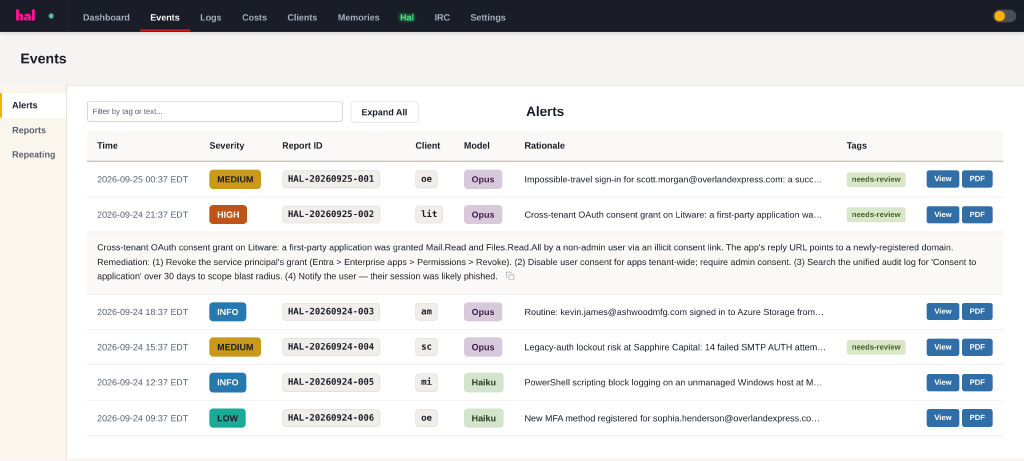Select the Events tab
Screen dimensions: 1024x461
pos(165,18)
